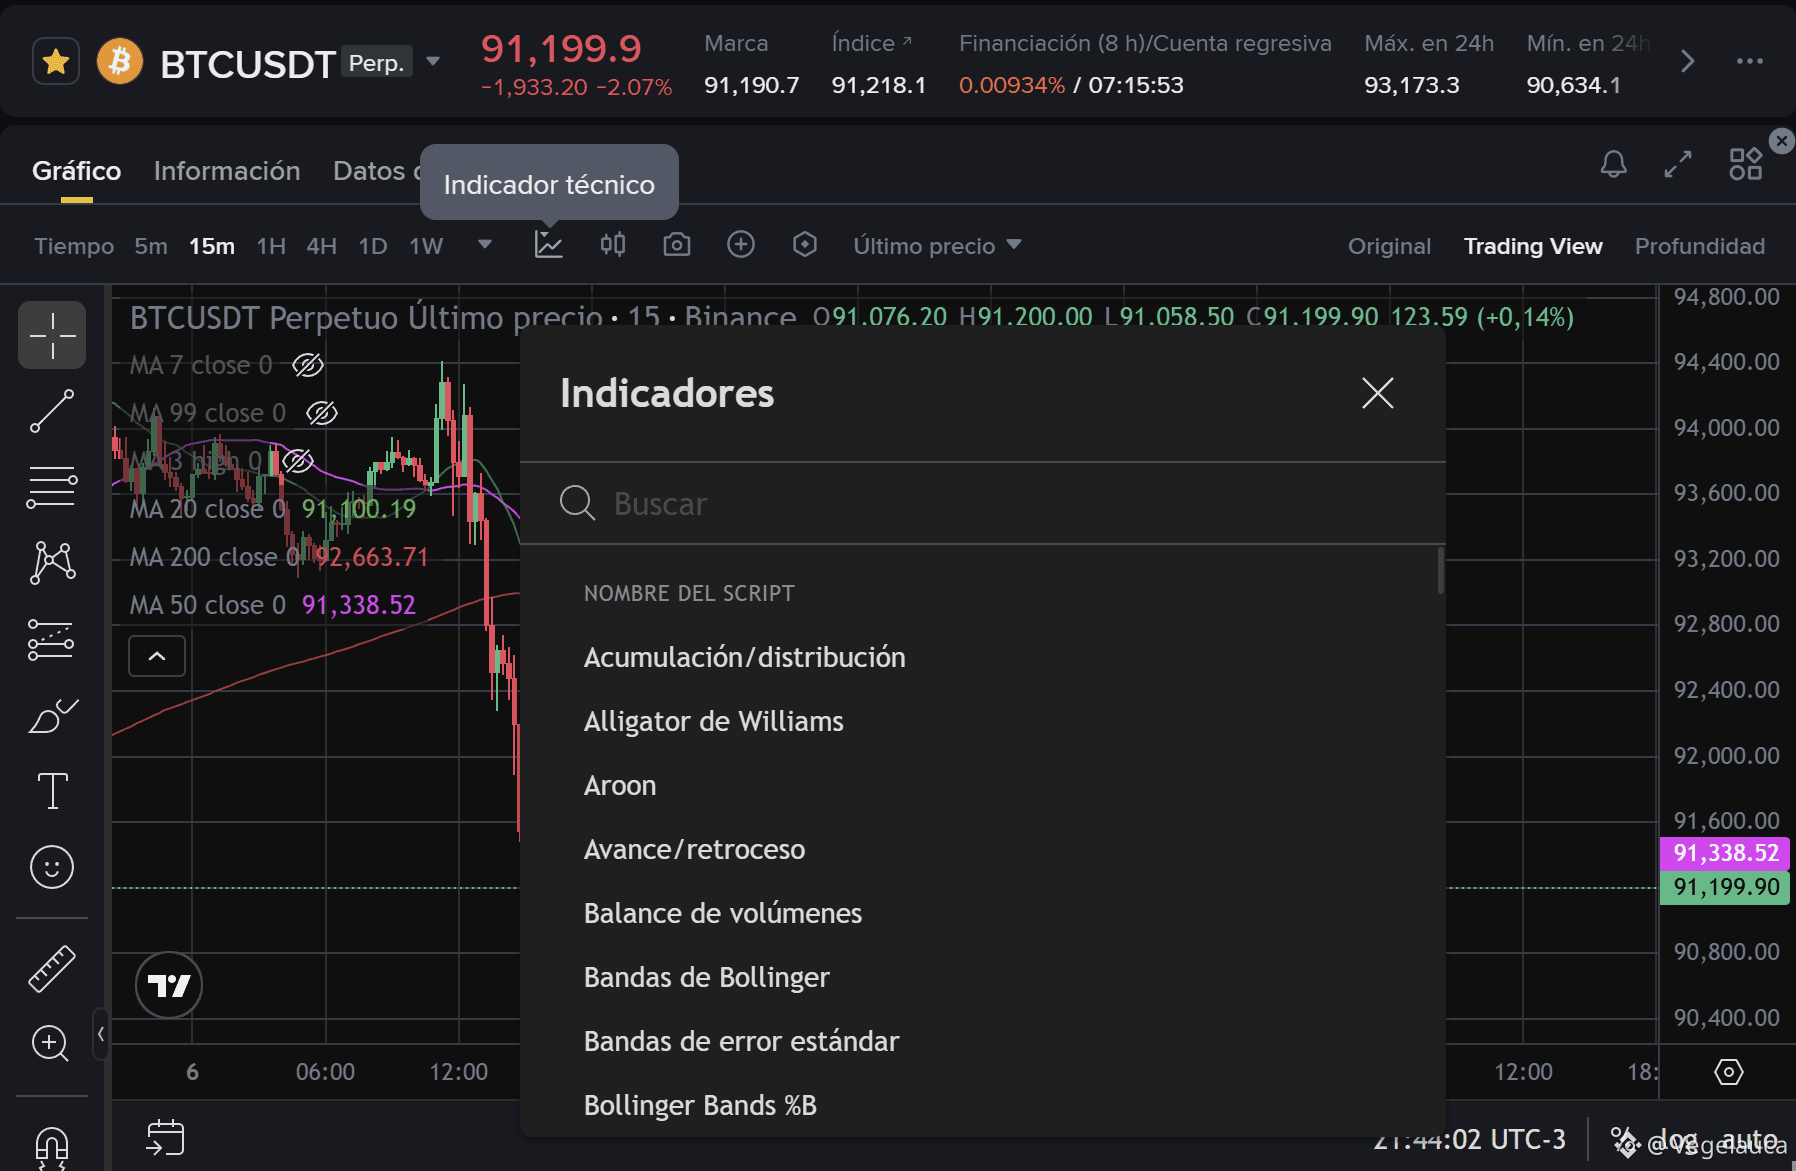Switch to the Información tab
1796x1171 pixels.
(x=227, y=171)
